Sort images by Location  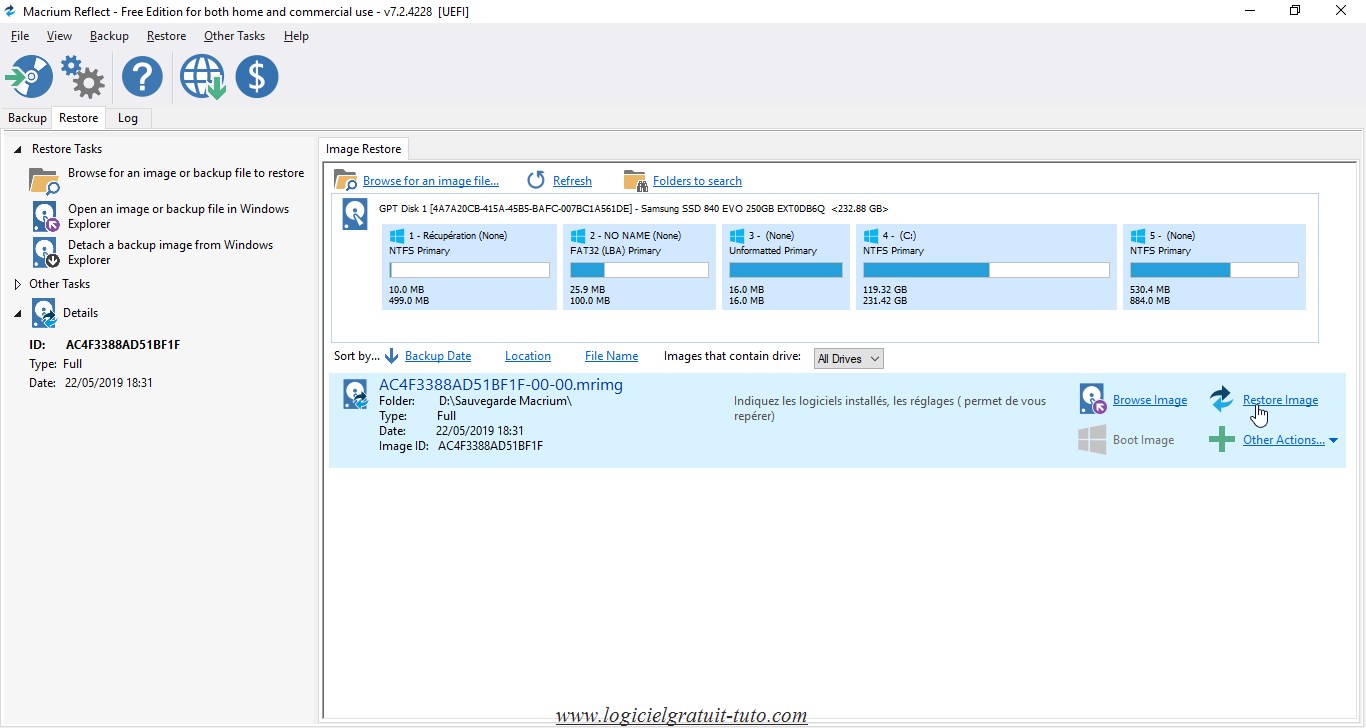pos(528,356)
